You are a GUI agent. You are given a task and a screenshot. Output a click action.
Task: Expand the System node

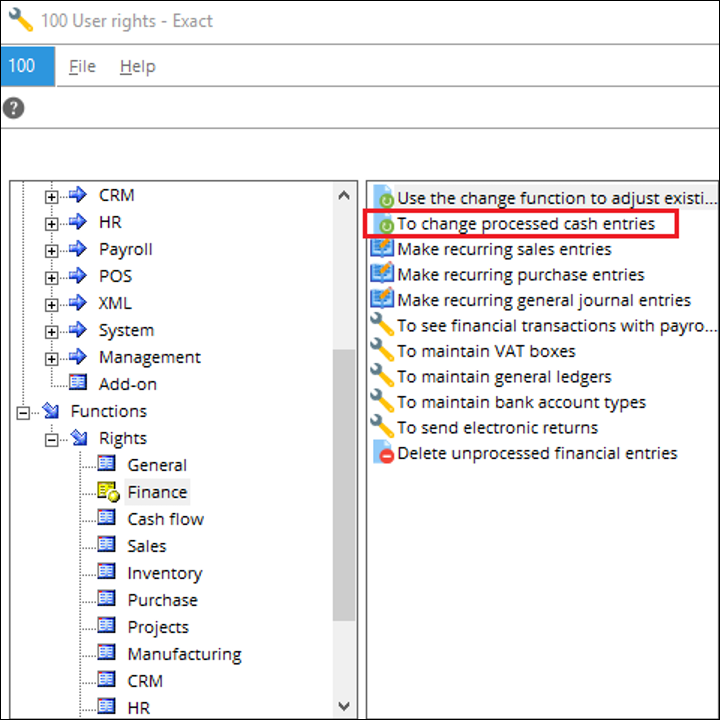pyautogui.click(x=51, y=332)
